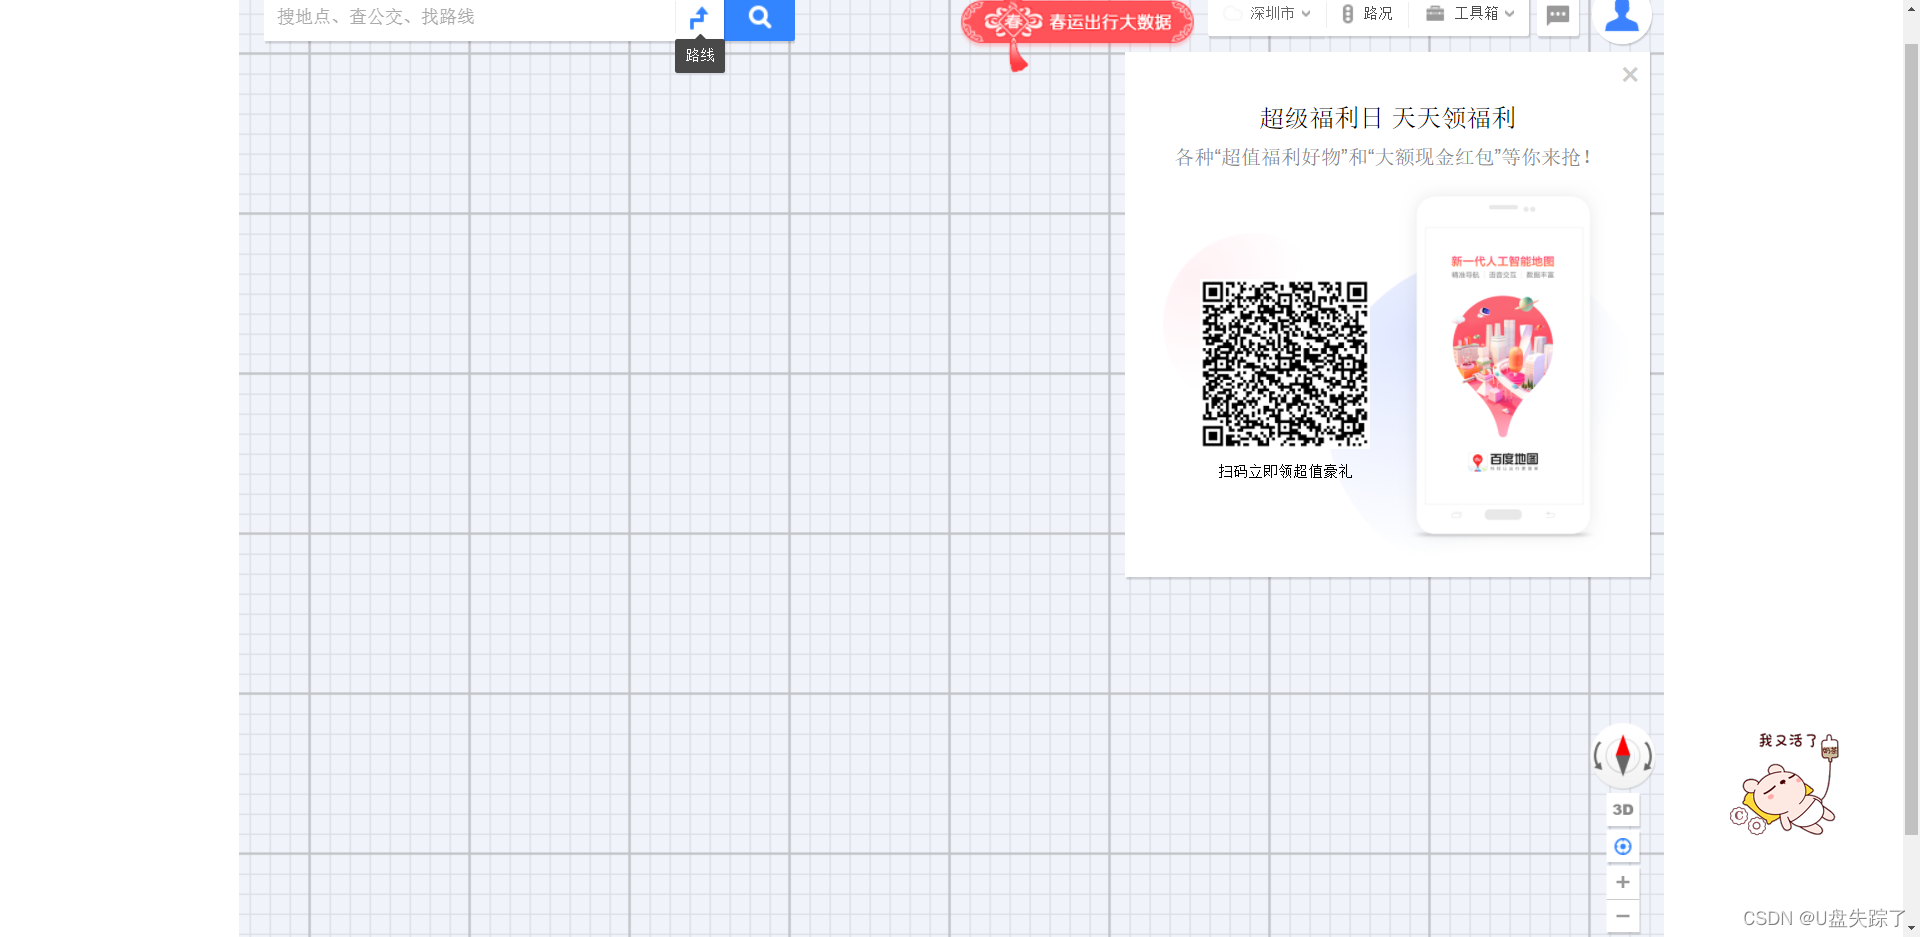Image resolution: width=1920 pixels, height=937 pixels.
Task: Click the cartoon 我又活了 sticker
Action: click(x=1787, y=784)
